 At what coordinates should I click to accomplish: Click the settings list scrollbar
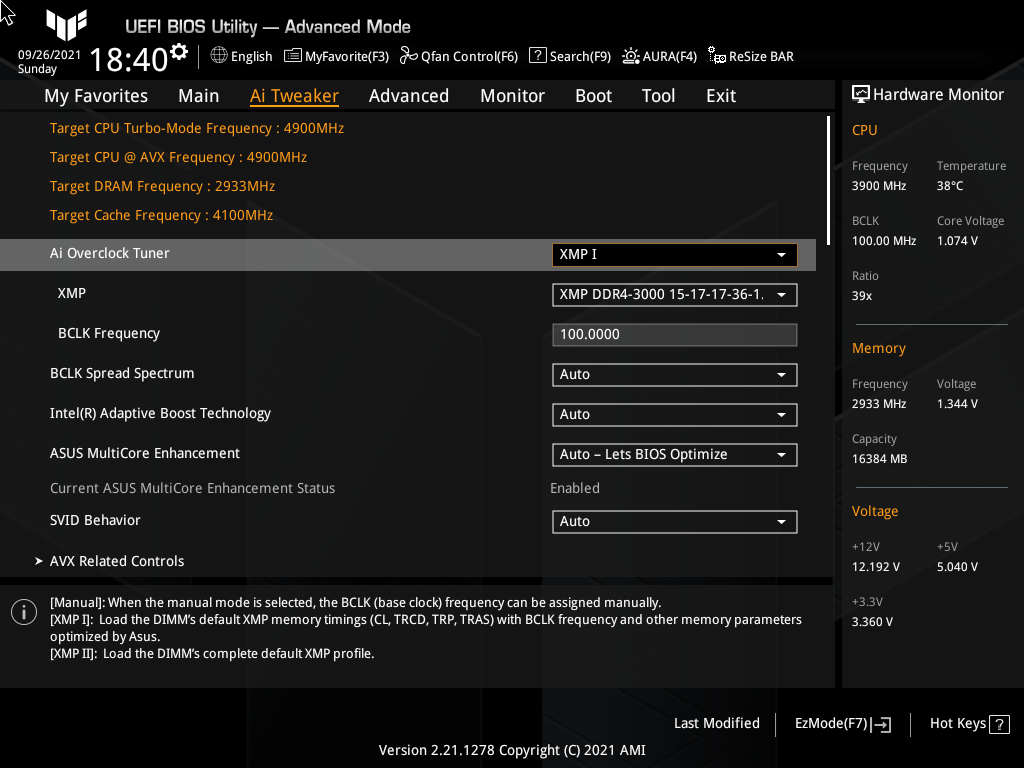point(828,180)
